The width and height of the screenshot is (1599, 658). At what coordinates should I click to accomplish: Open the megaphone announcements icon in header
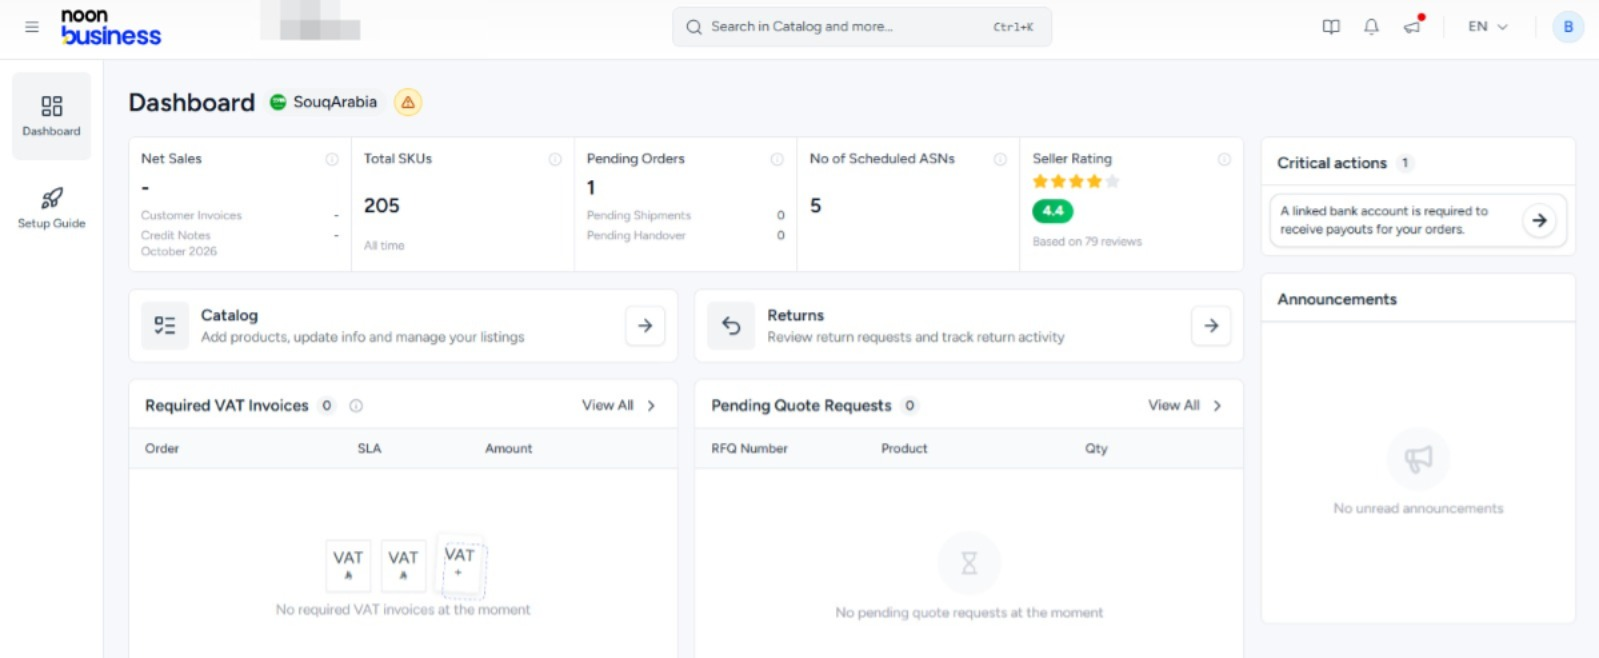point(1412,26)
